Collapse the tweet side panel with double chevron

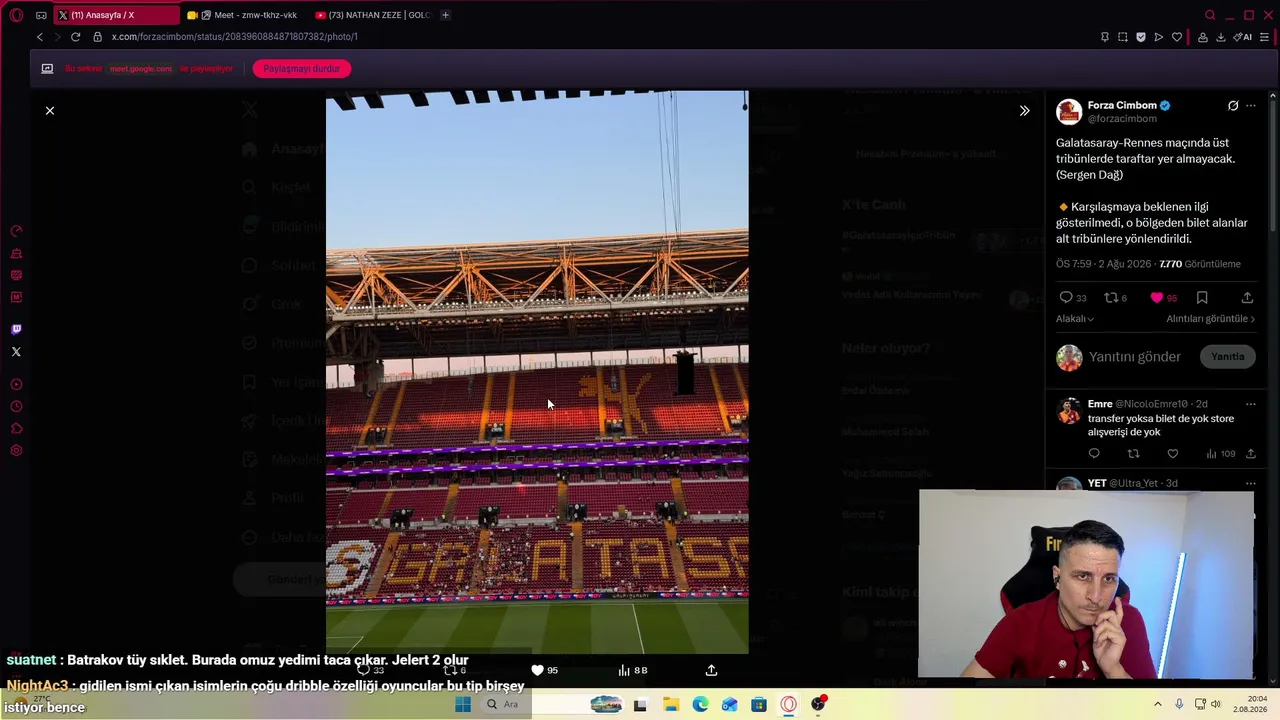[x=1024, y=111]
